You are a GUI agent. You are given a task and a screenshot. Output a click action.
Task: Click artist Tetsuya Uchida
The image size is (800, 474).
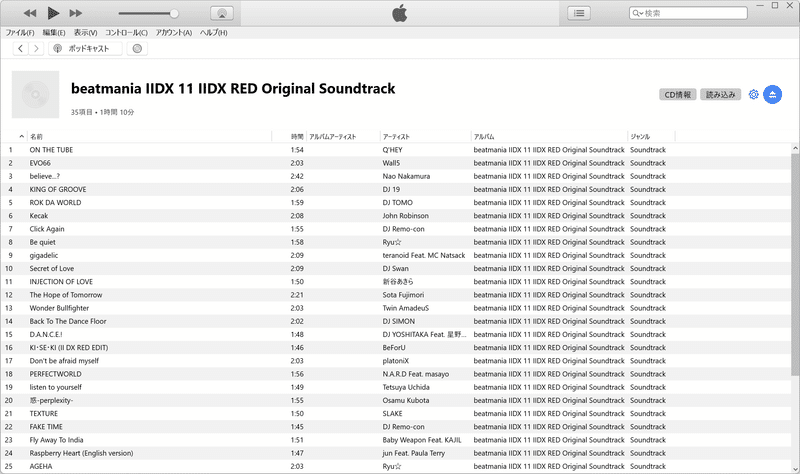[406, 387]
